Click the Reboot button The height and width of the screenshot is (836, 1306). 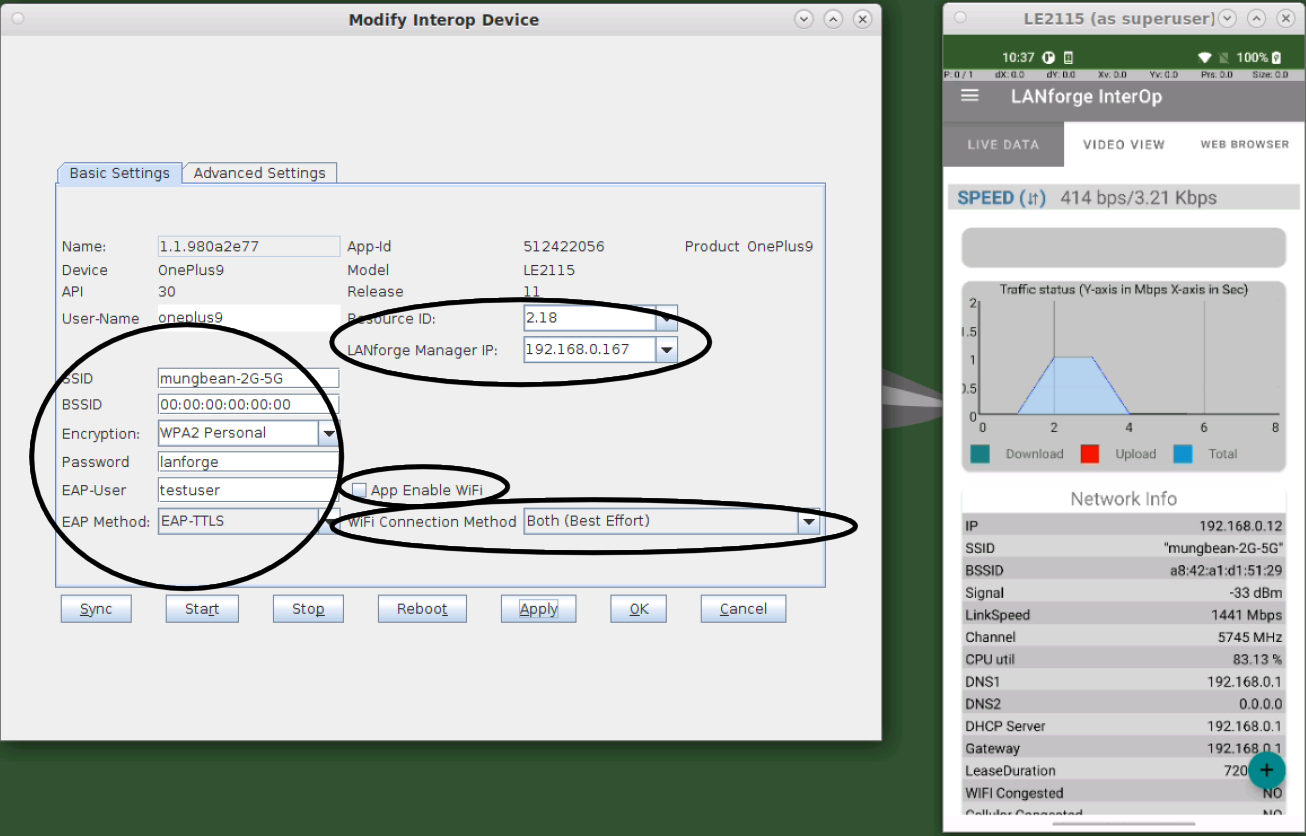(422, 609)
